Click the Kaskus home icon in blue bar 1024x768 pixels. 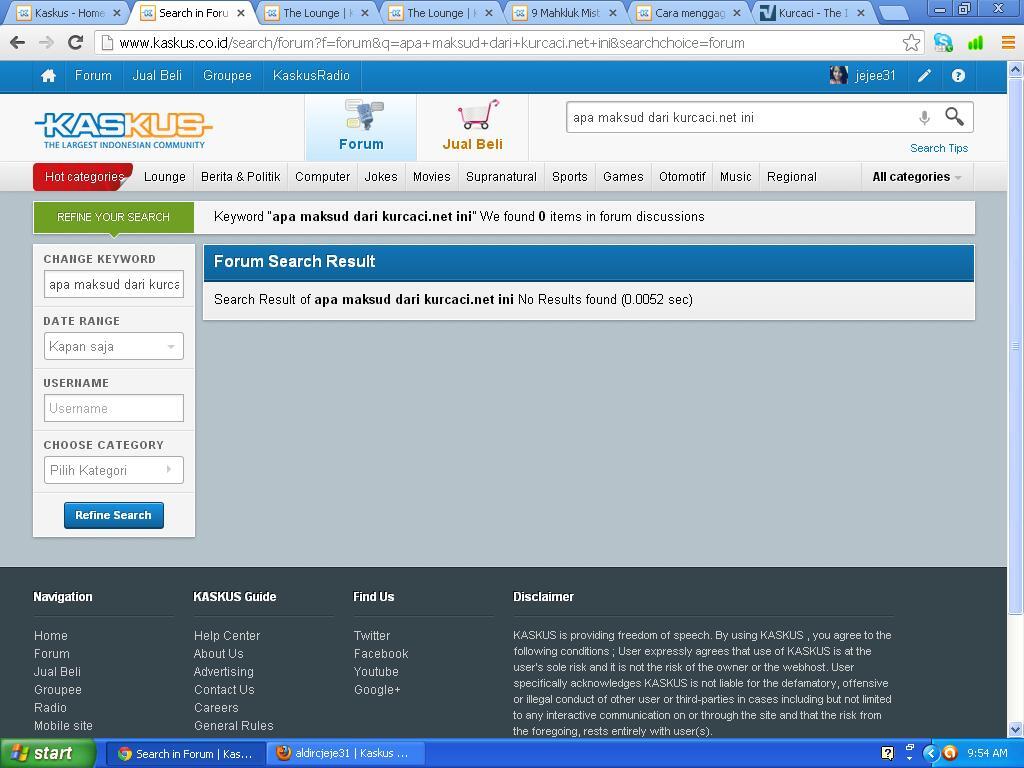point(48,76)
